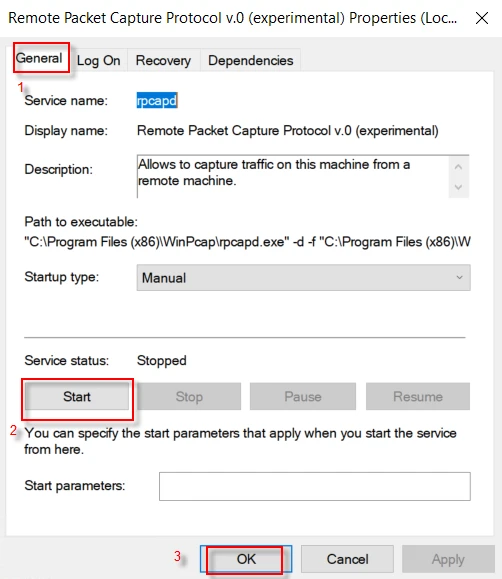Click the Apply button

pos(448,559)
